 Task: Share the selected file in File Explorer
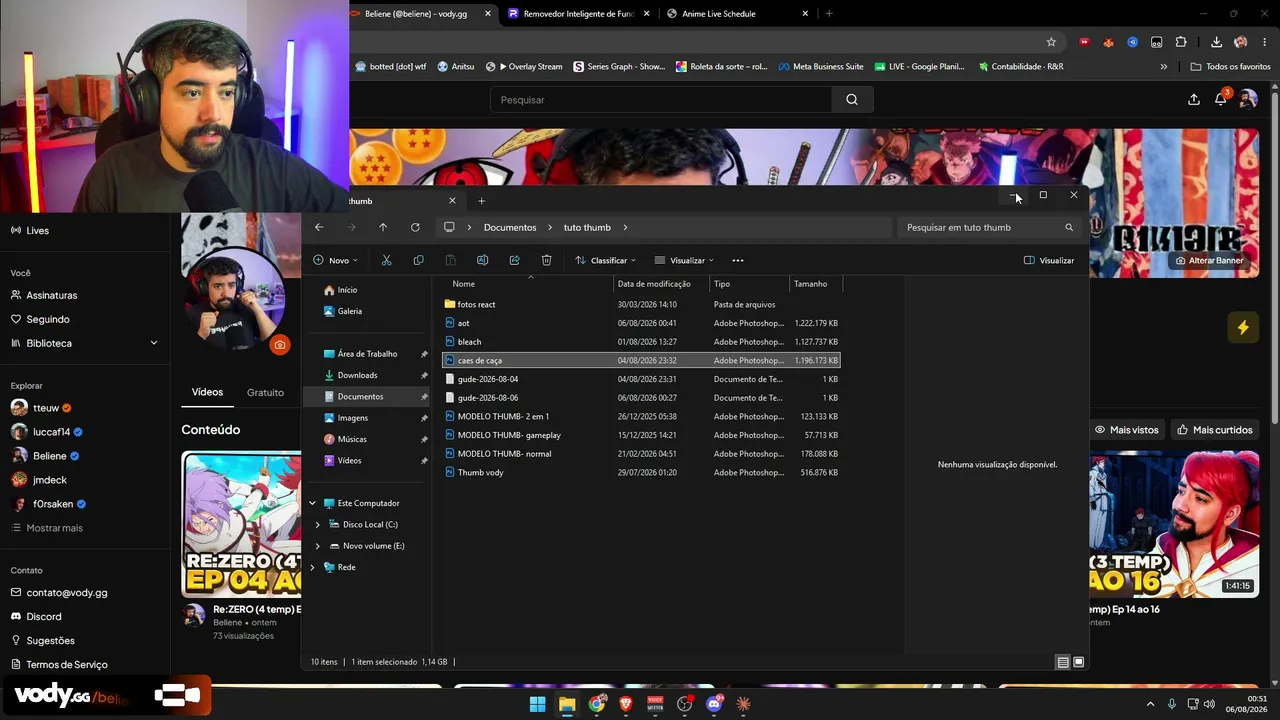514,260
